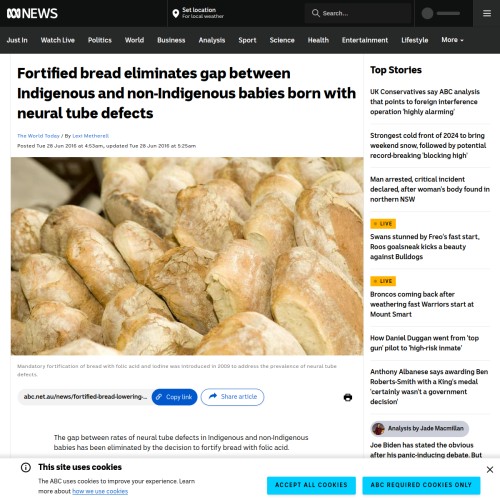Print the article using printer icon
Viewport: 500px width, 500px height.
point(348,397)
